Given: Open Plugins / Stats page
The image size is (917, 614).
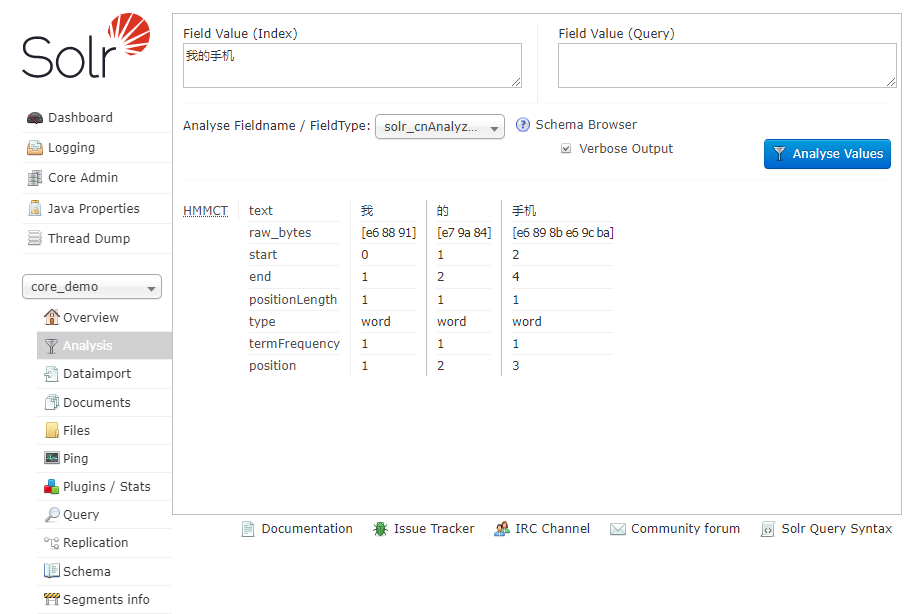Looking at the screenshot, I should [106, 487].
